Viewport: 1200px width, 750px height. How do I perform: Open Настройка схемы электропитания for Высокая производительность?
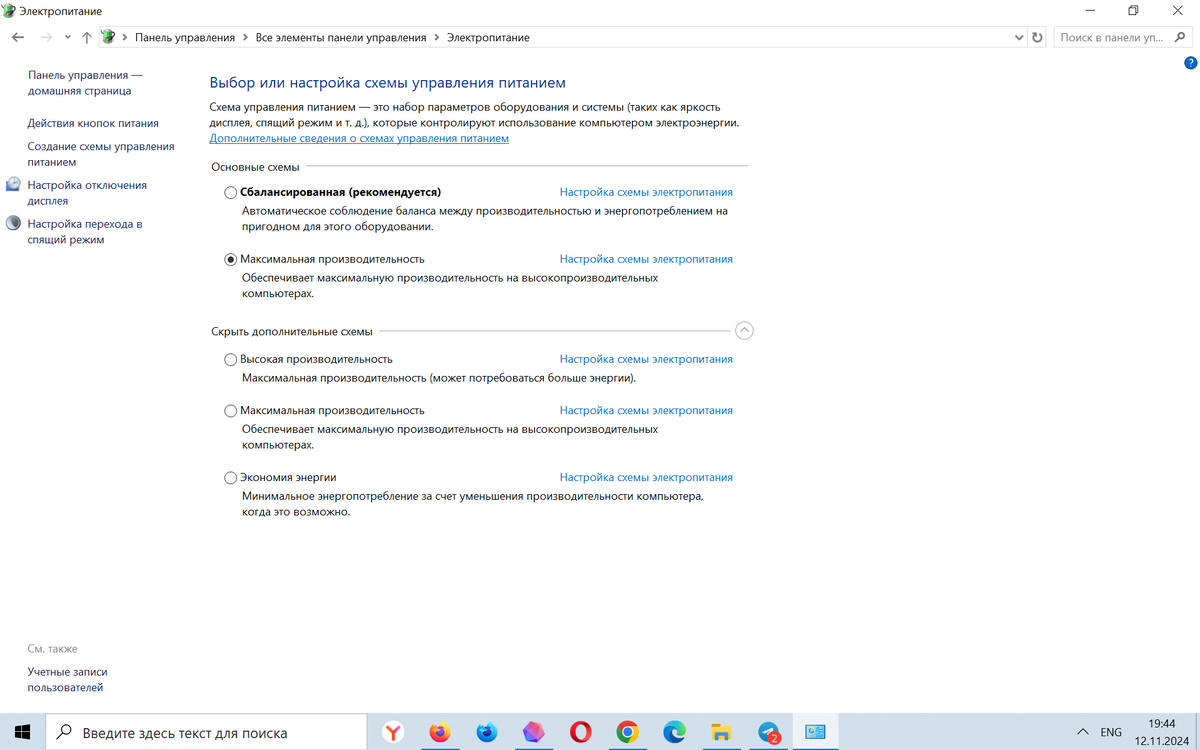coord(646,359)
